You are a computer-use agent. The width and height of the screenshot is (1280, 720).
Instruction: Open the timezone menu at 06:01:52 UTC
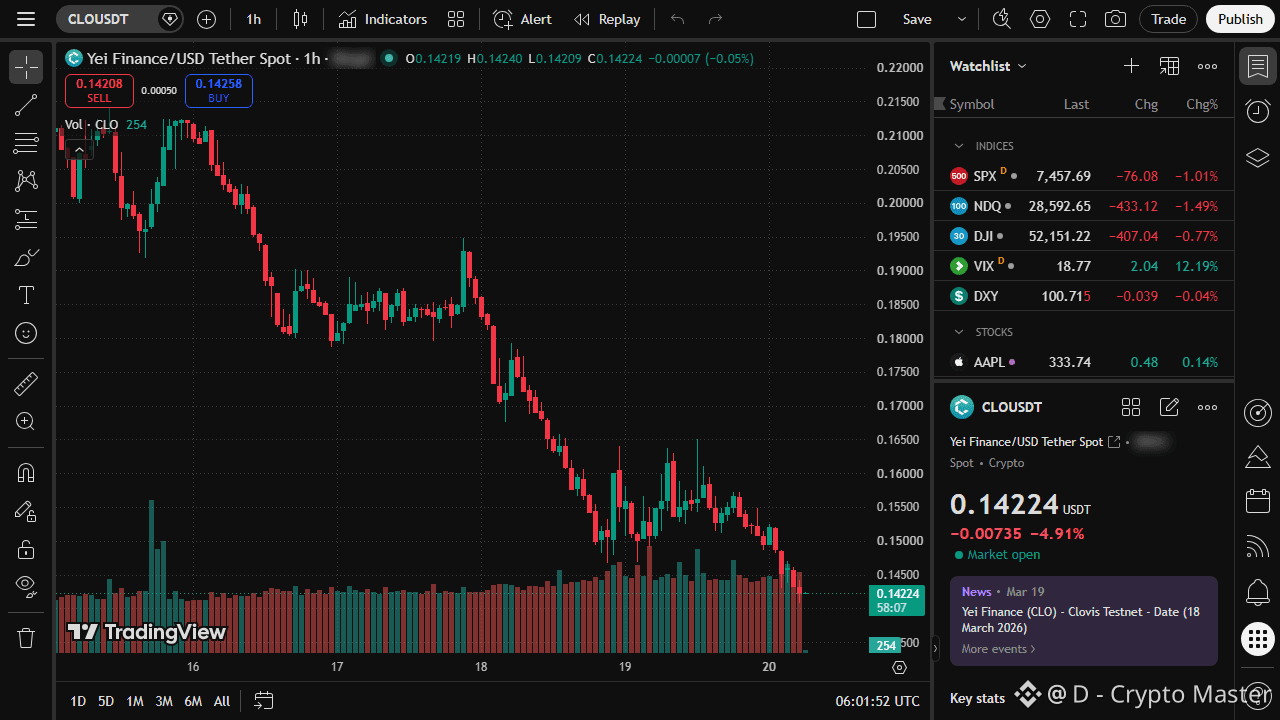point(878,701)
